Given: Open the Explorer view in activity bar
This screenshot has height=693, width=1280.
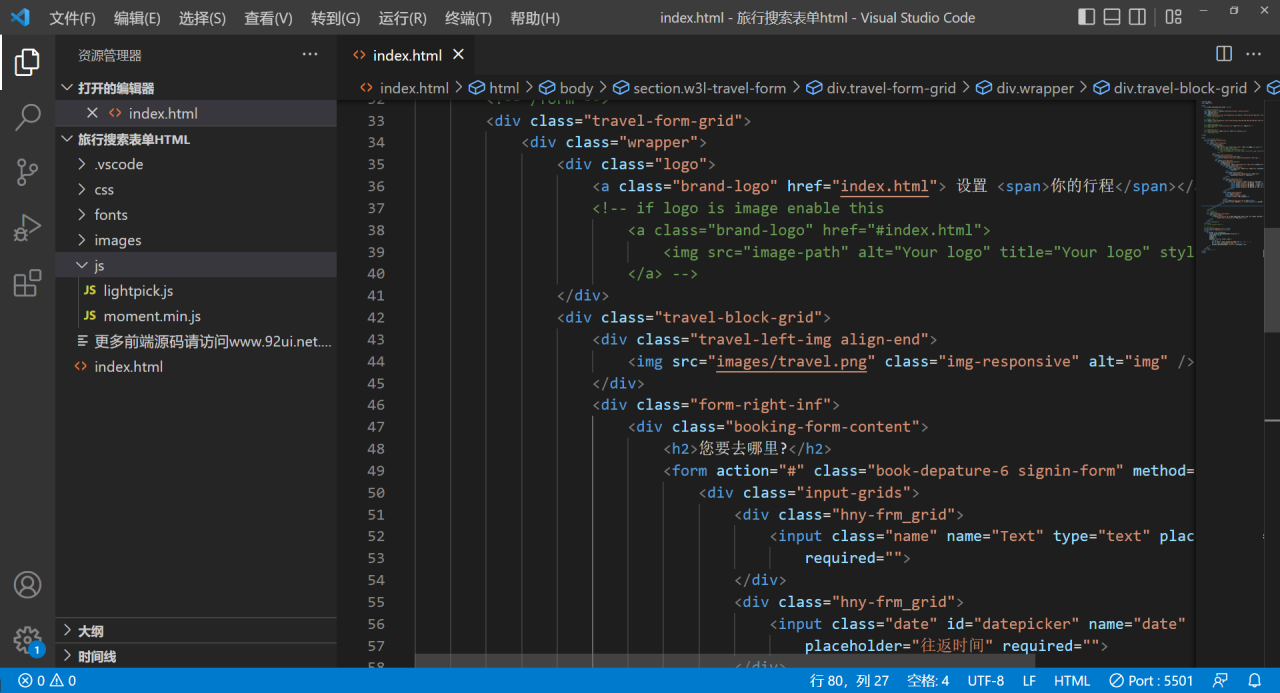Looking at the screenshot, I should point(27,63).
